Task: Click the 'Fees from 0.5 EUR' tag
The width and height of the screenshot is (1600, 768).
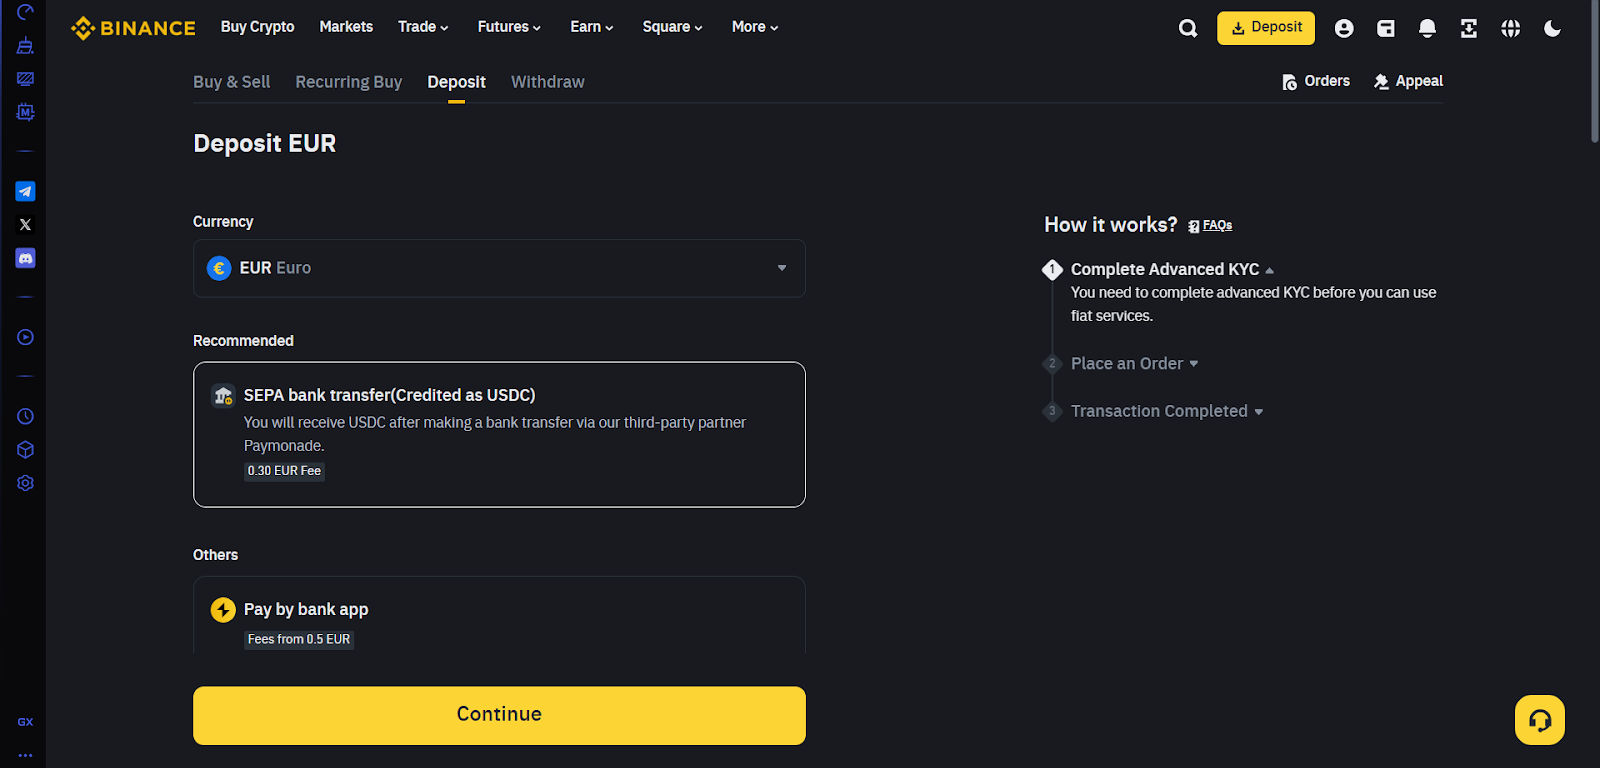Action: pos(299,639)
